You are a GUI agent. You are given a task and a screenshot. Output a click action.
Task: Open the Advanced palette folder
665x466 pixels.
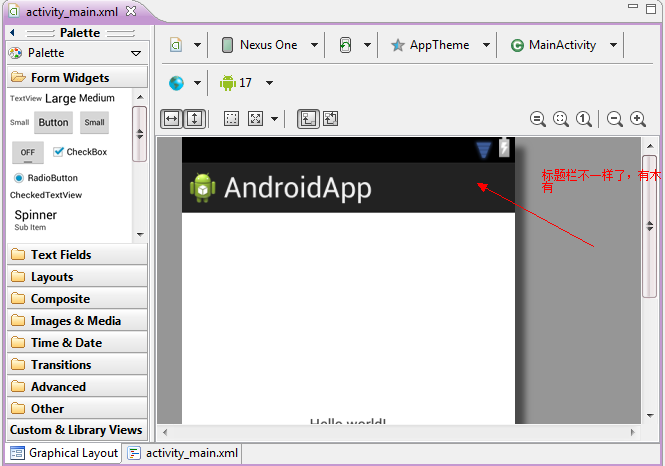pyautogui.click(x=78, y=387)
